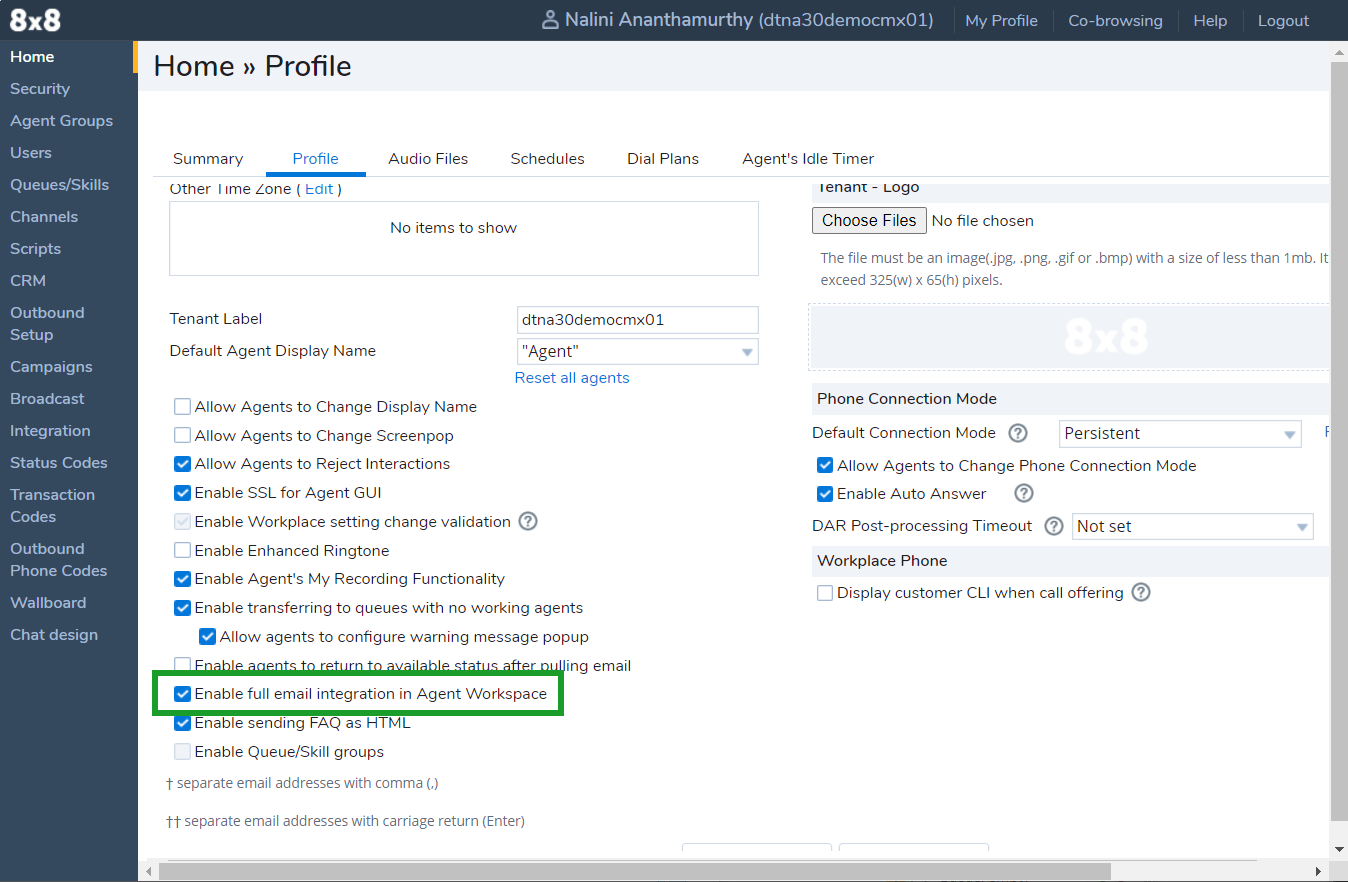Expand the DAR Post-processing Timeout dropdown

[1192, 526]
